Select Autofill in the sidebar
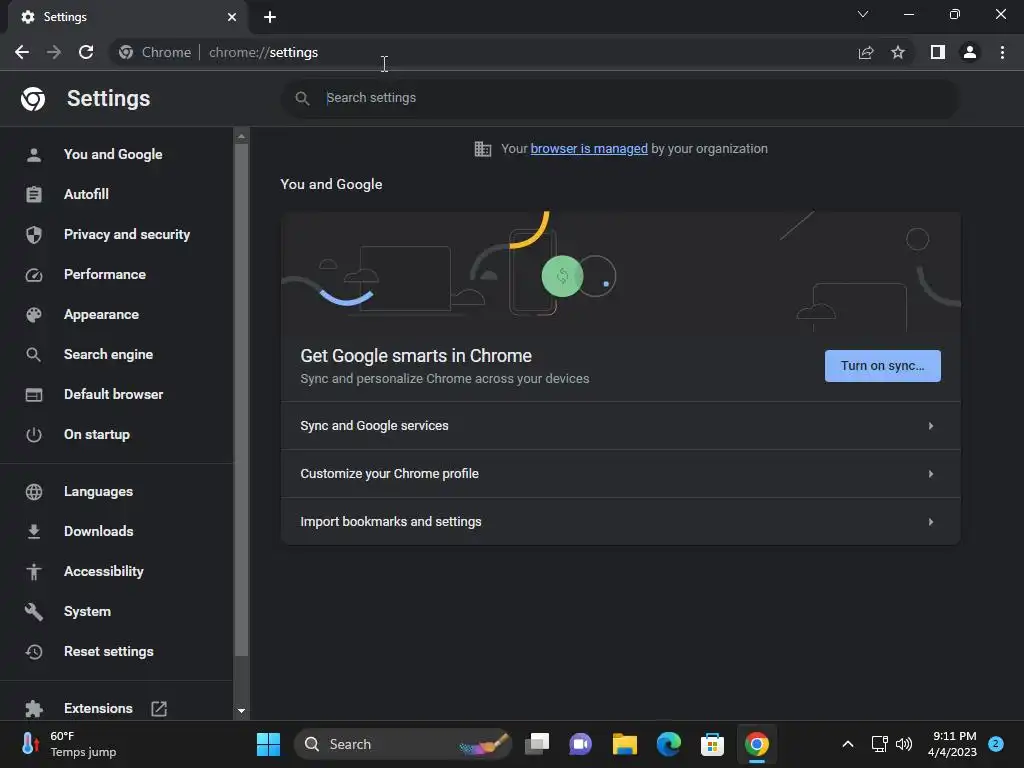This screenshot has width=1024, height=768. [86, 195]
